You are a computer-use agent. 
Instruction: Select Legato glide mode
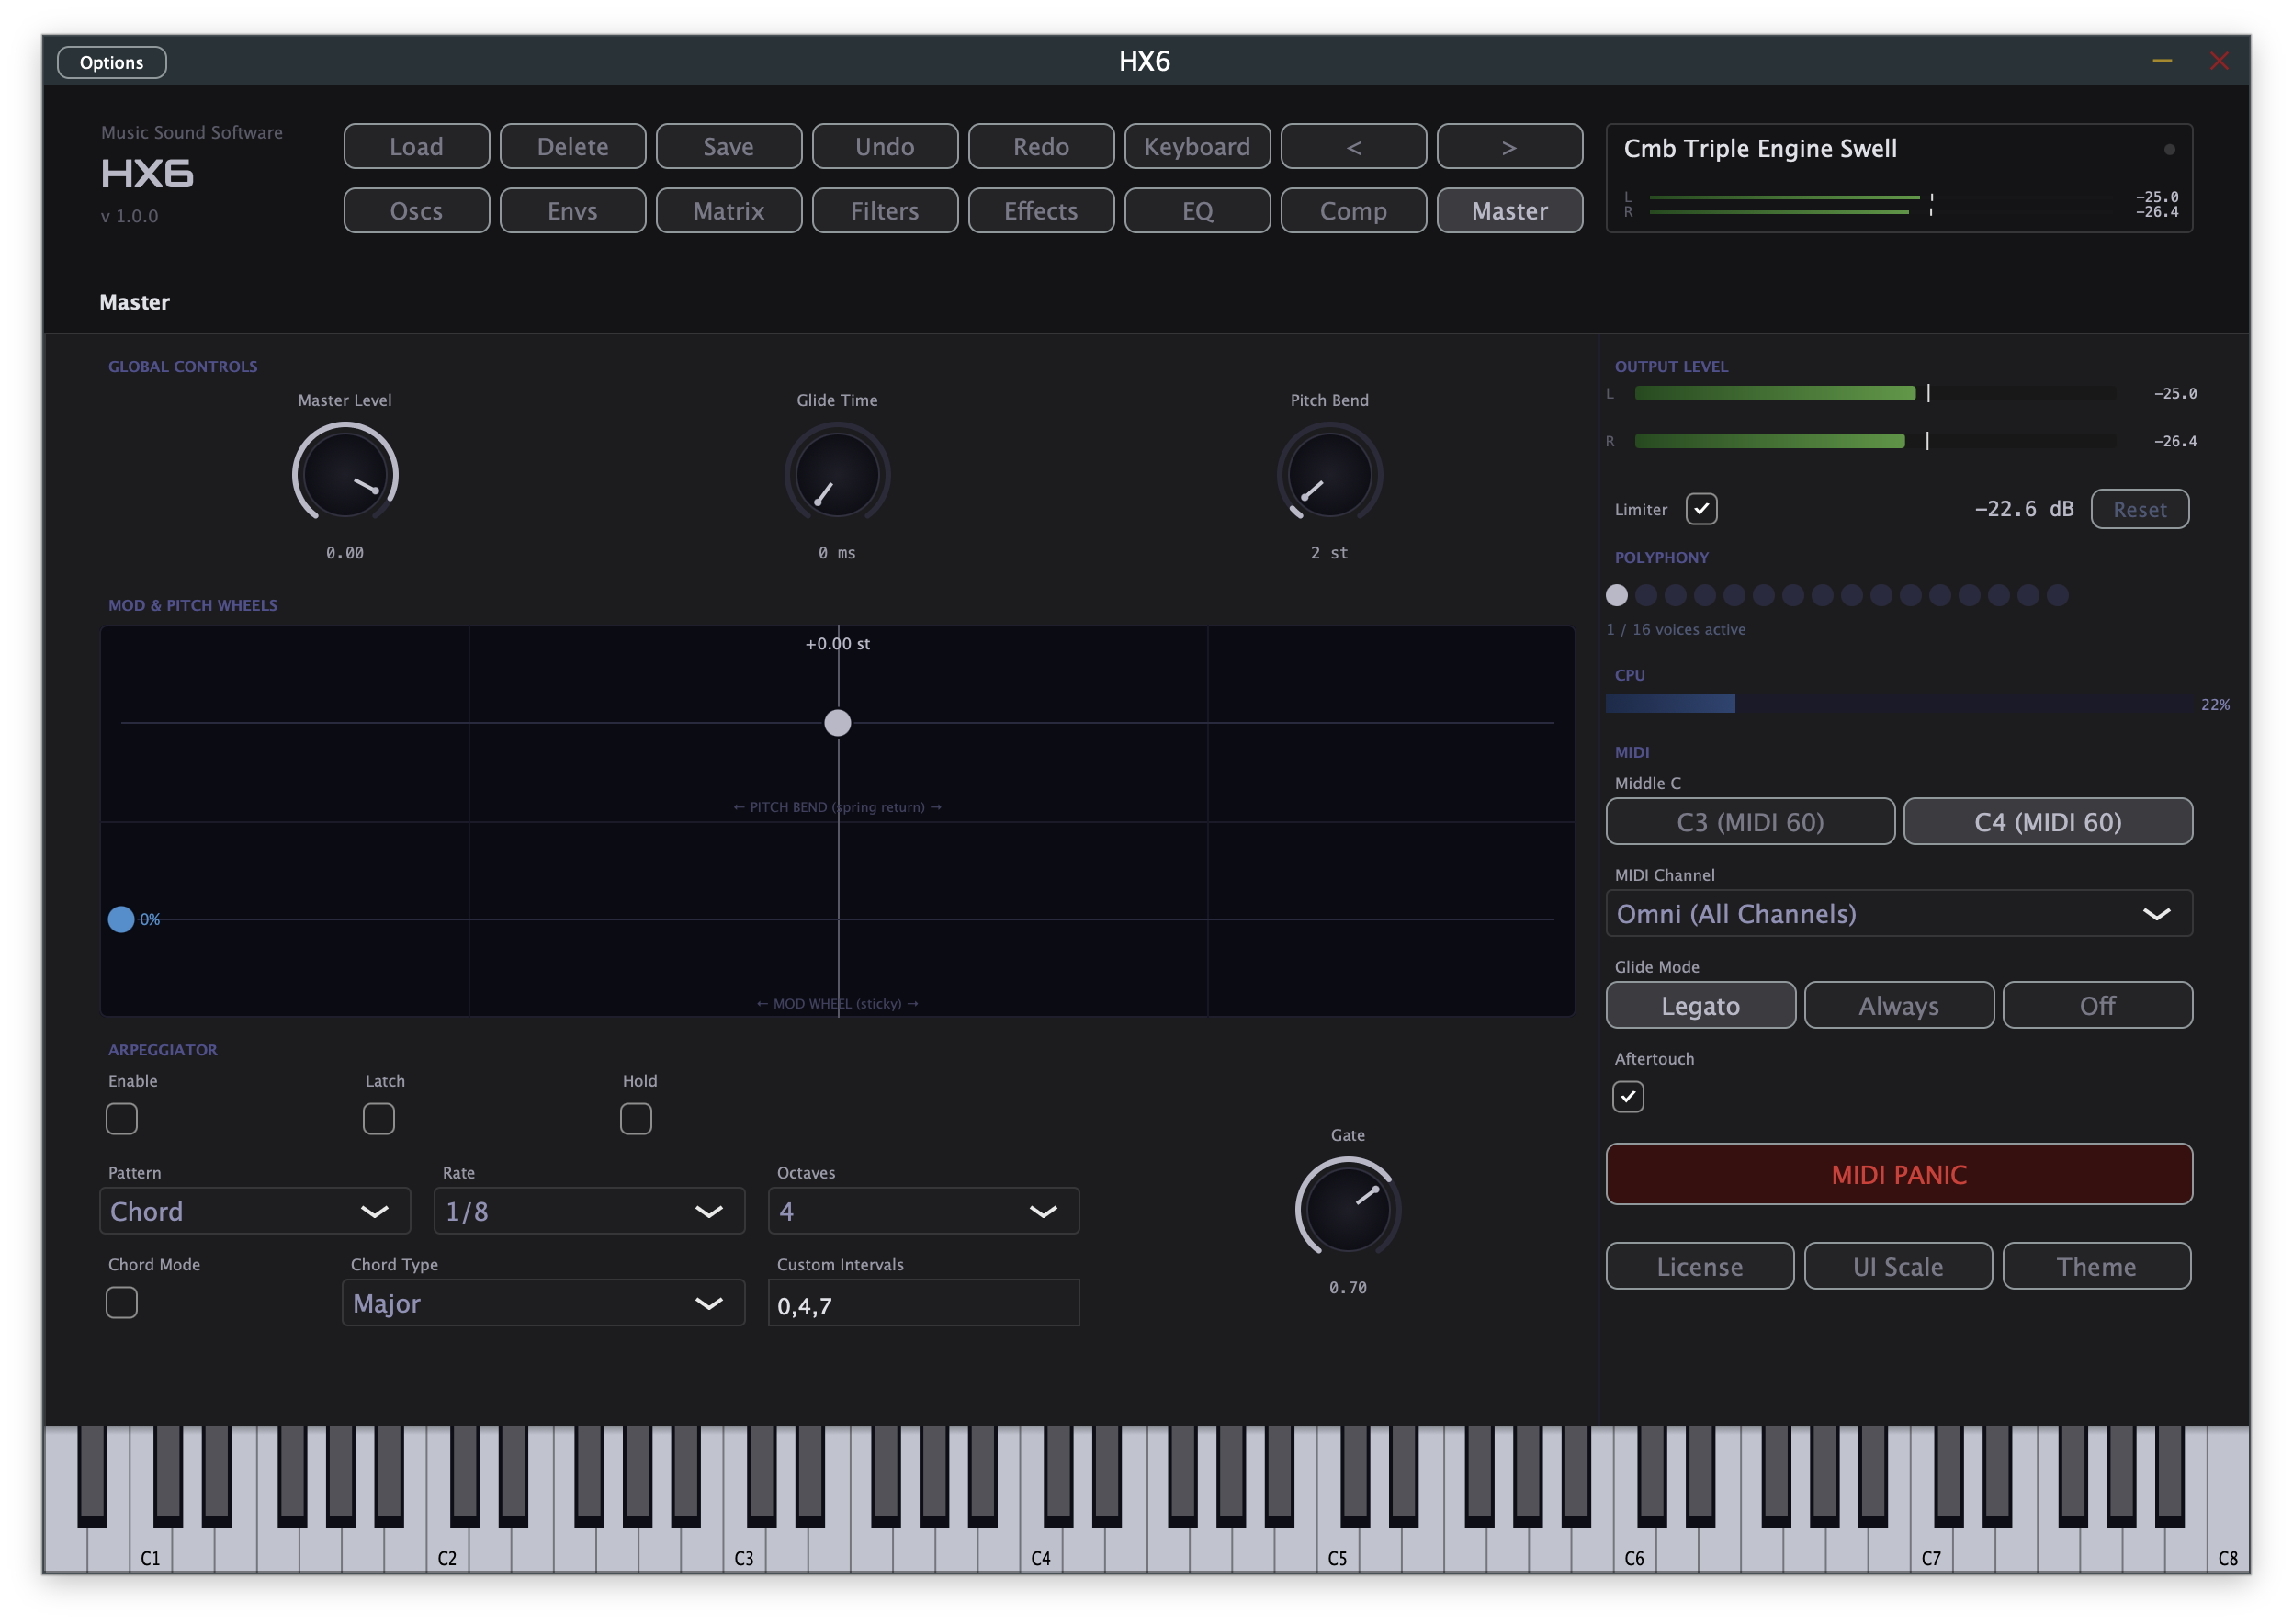pos(1700,1006)
